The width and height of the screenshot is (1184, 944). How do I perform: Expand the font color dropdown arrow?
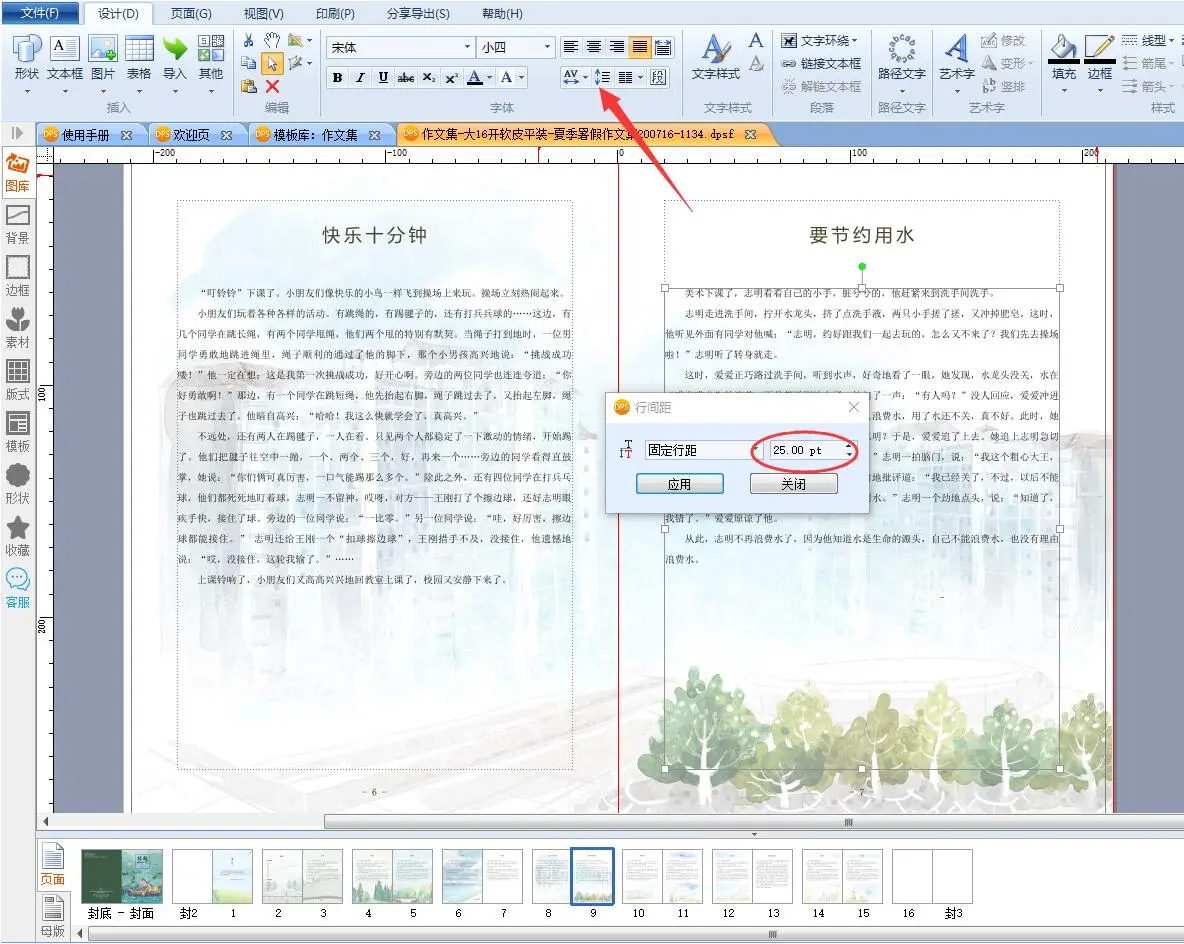(490, 77)
